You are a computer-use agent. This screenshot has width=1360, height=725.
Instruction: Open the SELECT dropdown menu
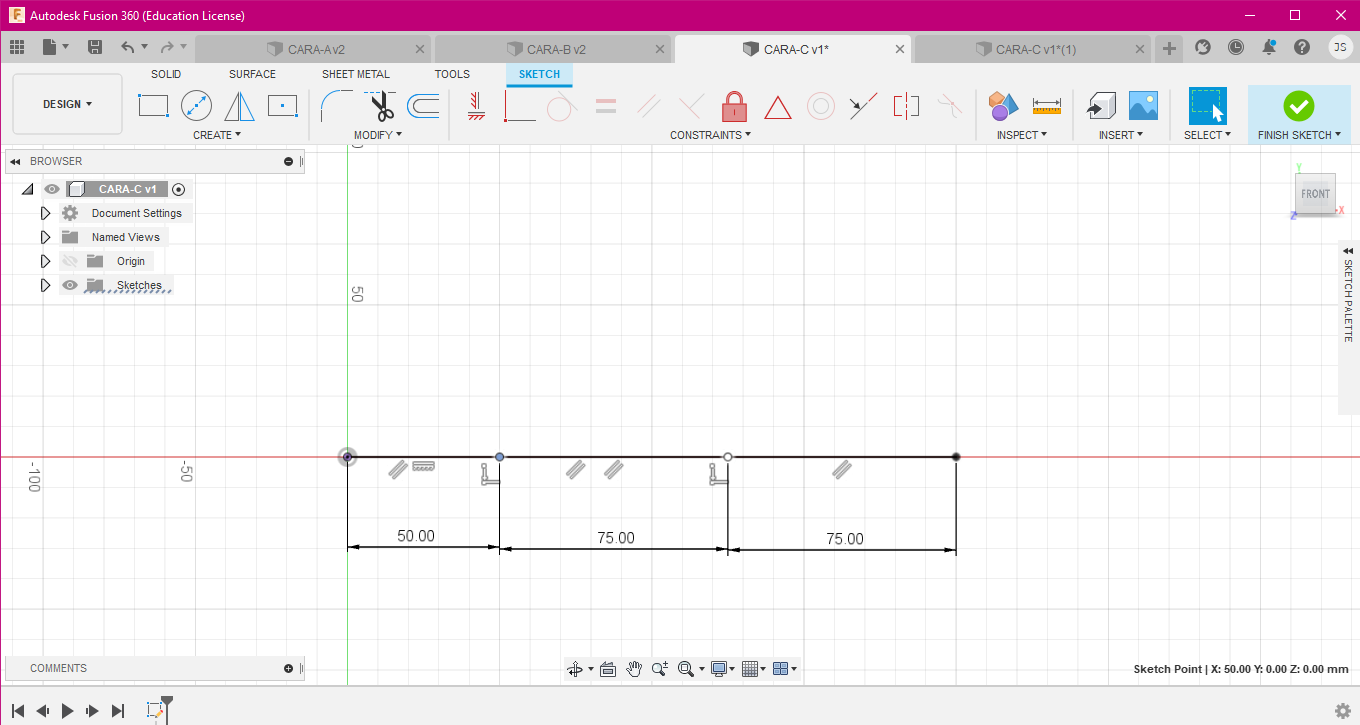1207,135
